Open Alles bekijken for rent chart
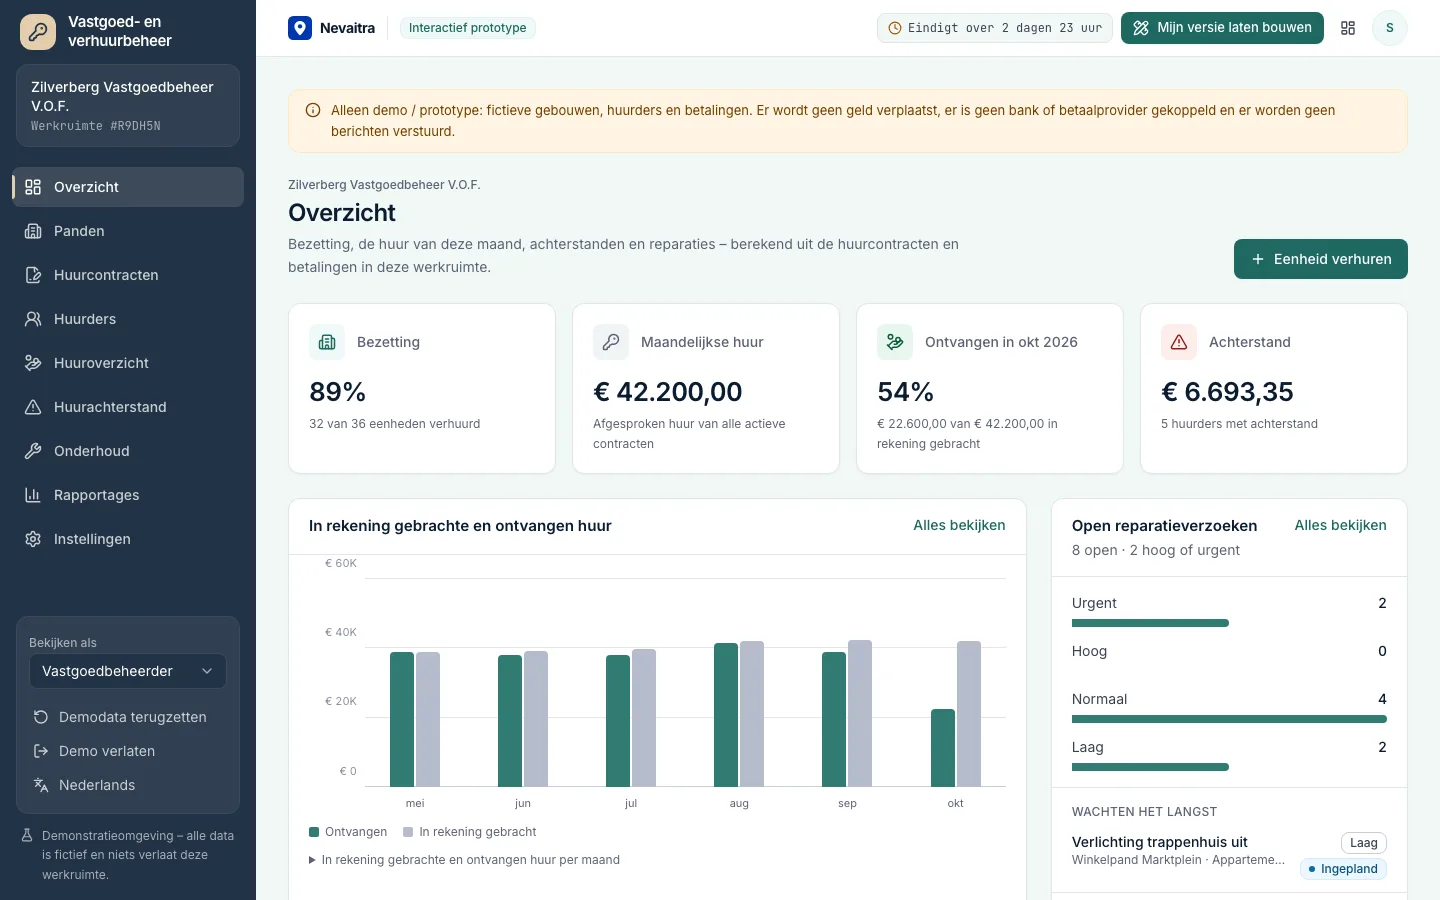The image size is (1440, 900). tap(959, 525)
